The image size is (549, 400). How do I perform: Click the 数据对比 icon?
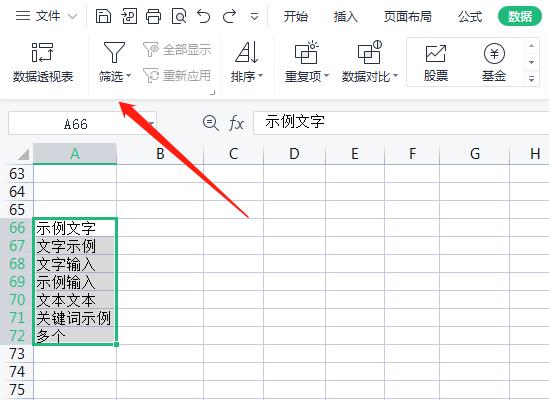pyautogui.click(x=369, y=53)
